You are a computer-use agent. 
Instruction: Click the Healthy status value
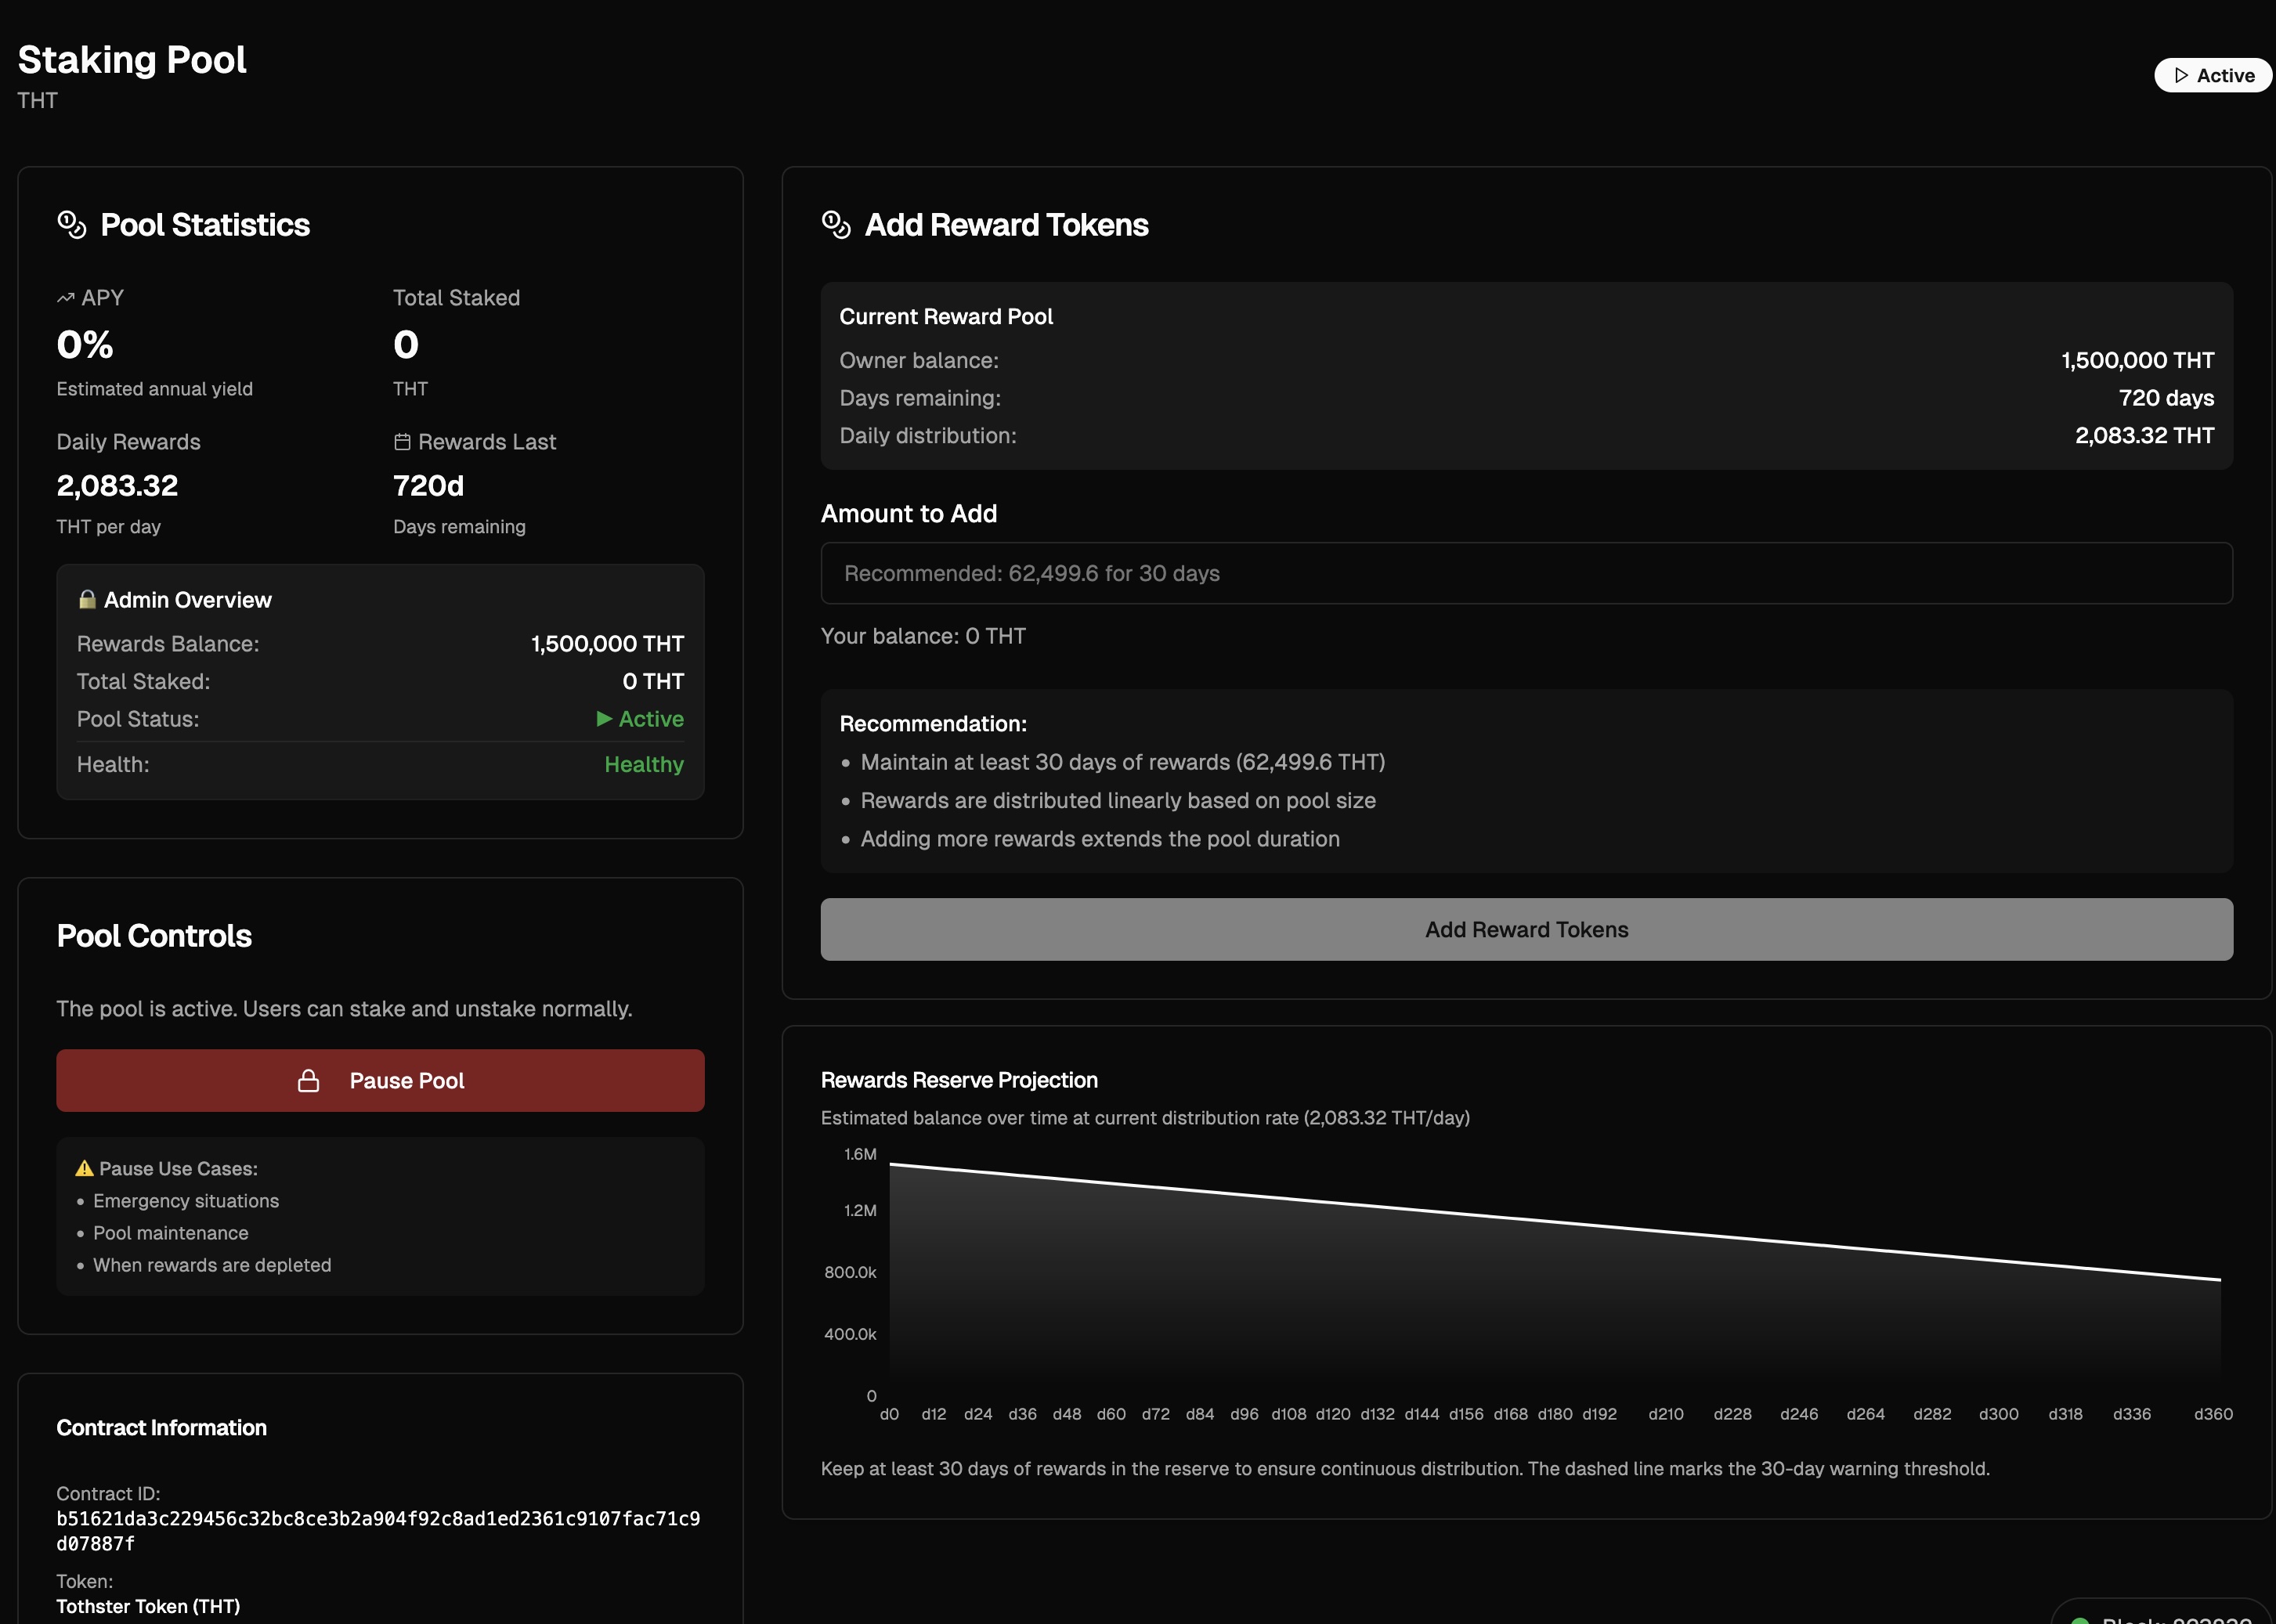[644, 764]
